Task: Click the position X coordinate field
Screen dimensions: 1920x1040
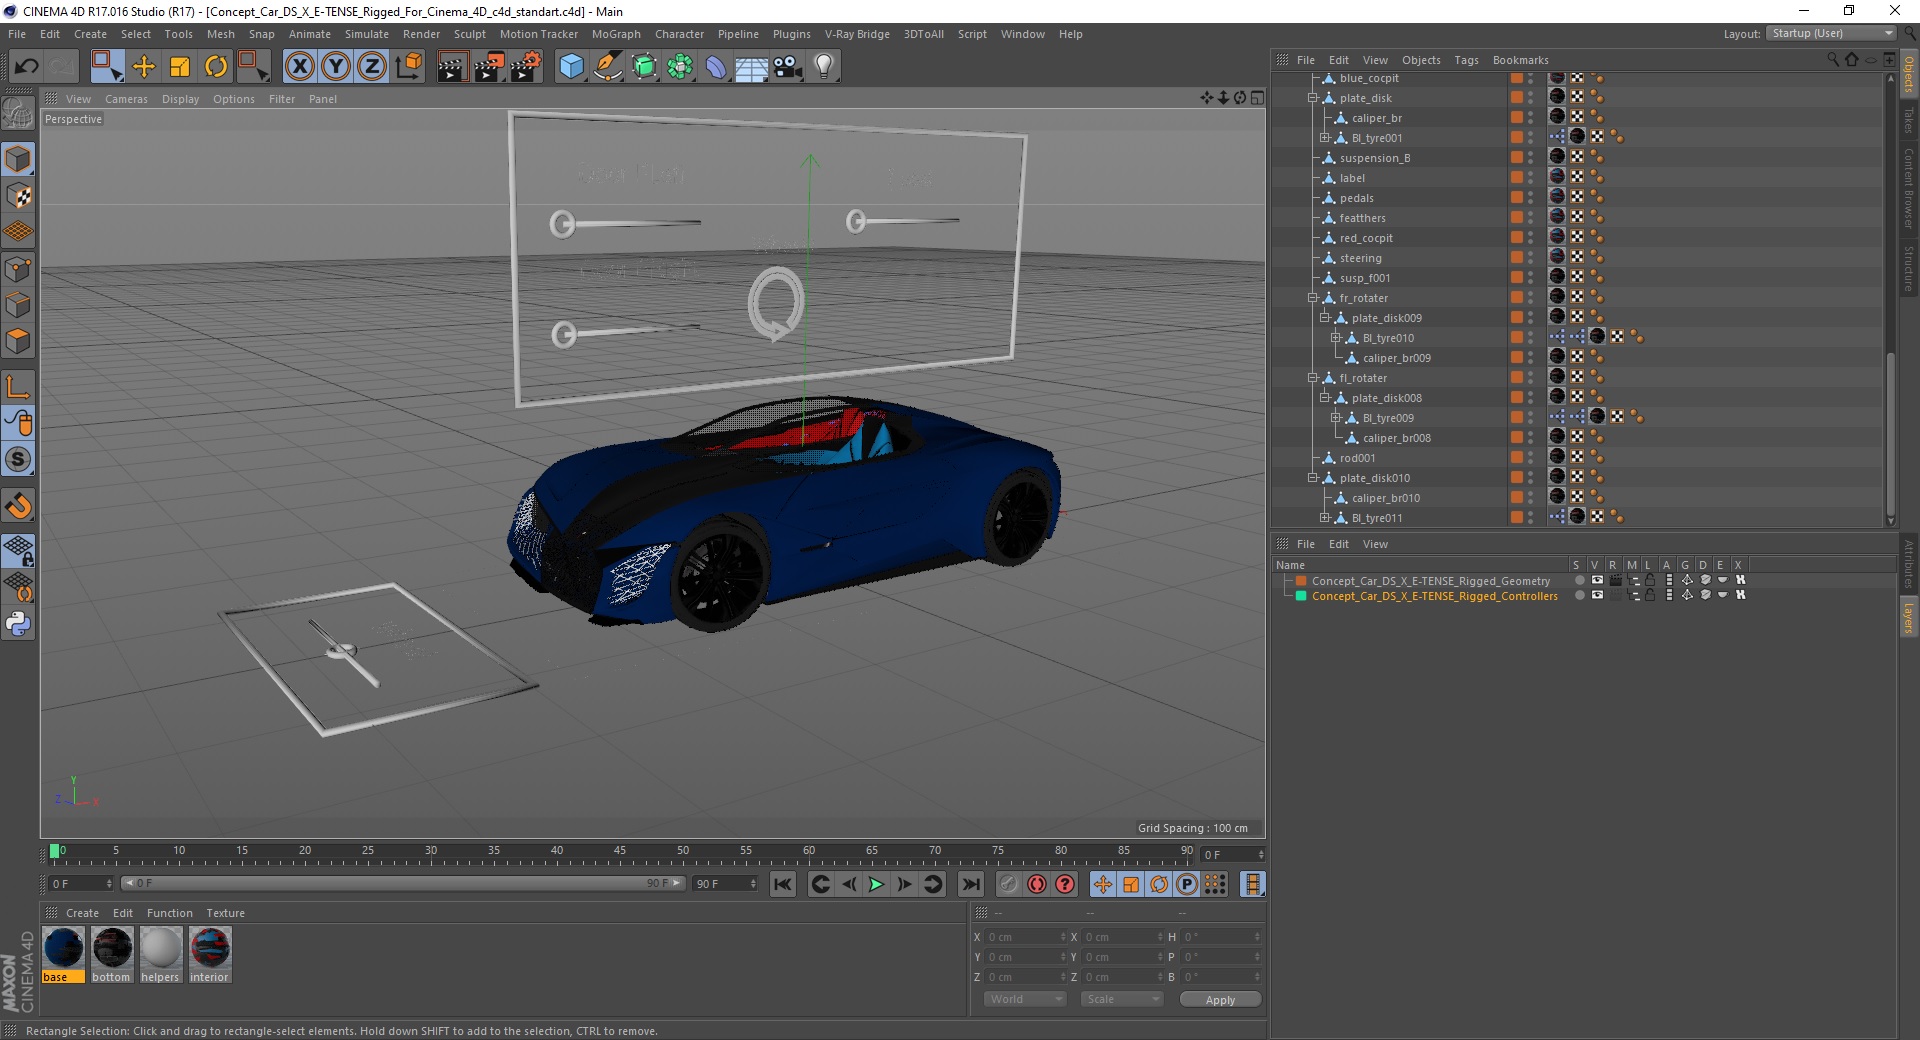Action: [1027, 937]
